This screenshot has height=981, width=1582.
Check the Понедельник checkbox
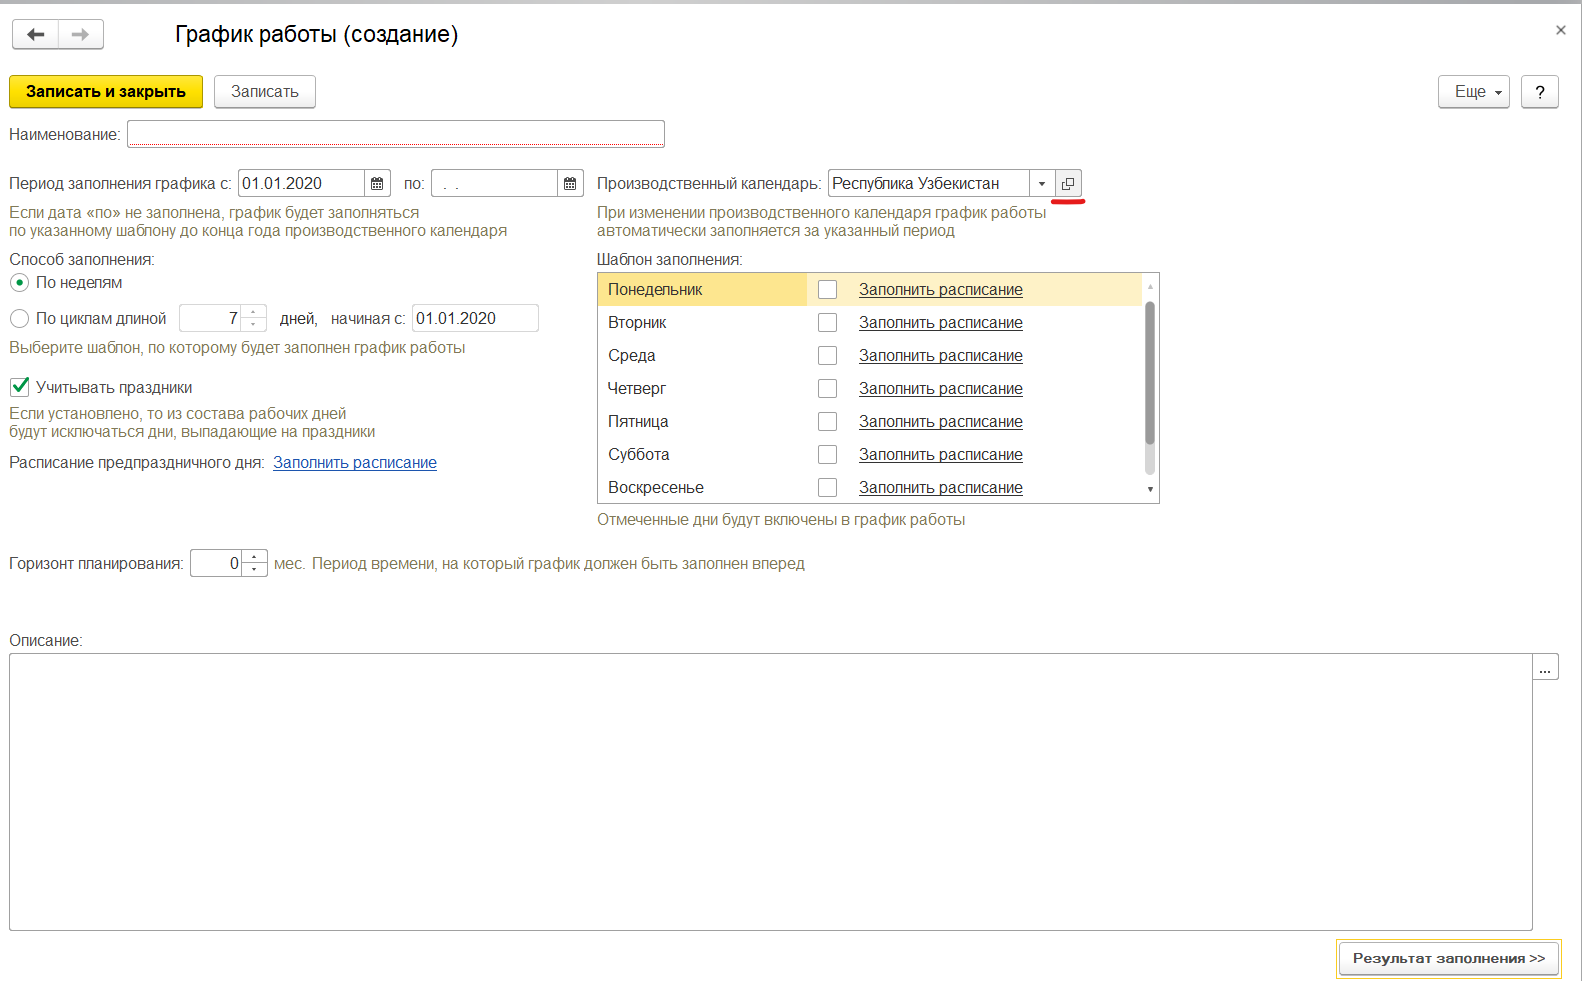[x=827, y=290]
